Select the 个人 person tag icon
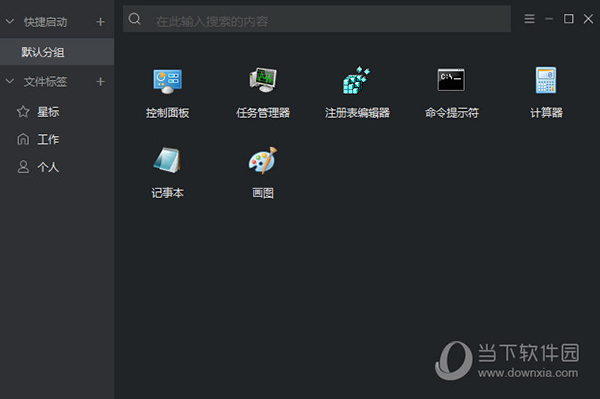Image resolution: width=600 pixels, height=399 pixels. pos(23,167)
